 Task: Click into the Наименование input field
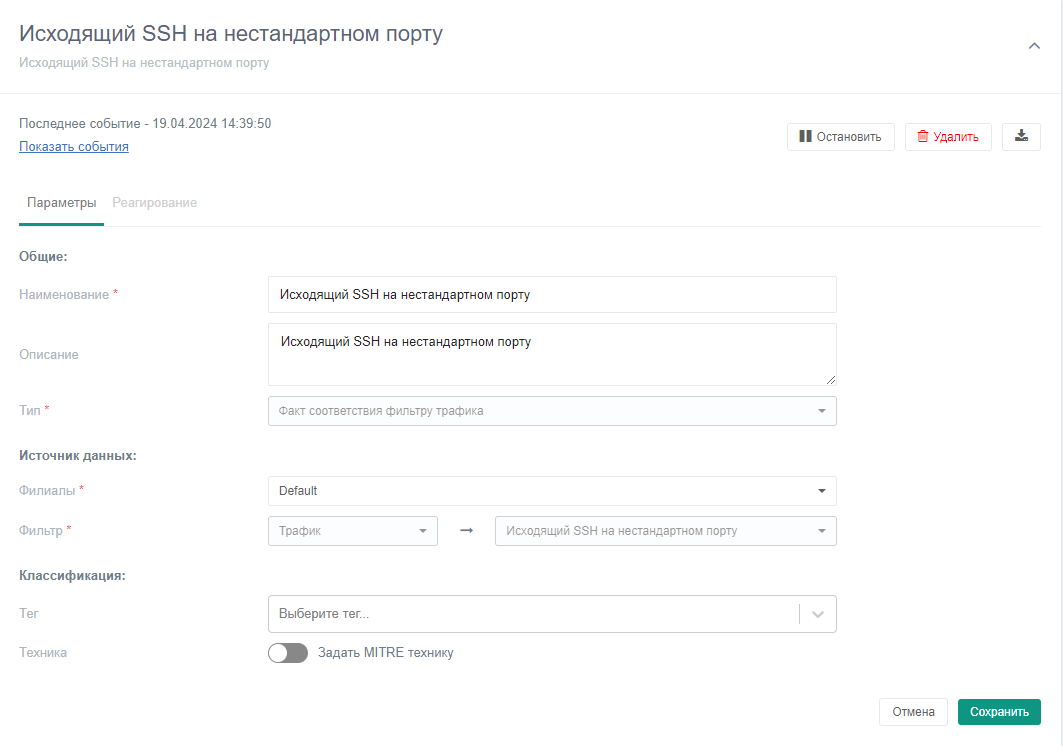[552, 295]
